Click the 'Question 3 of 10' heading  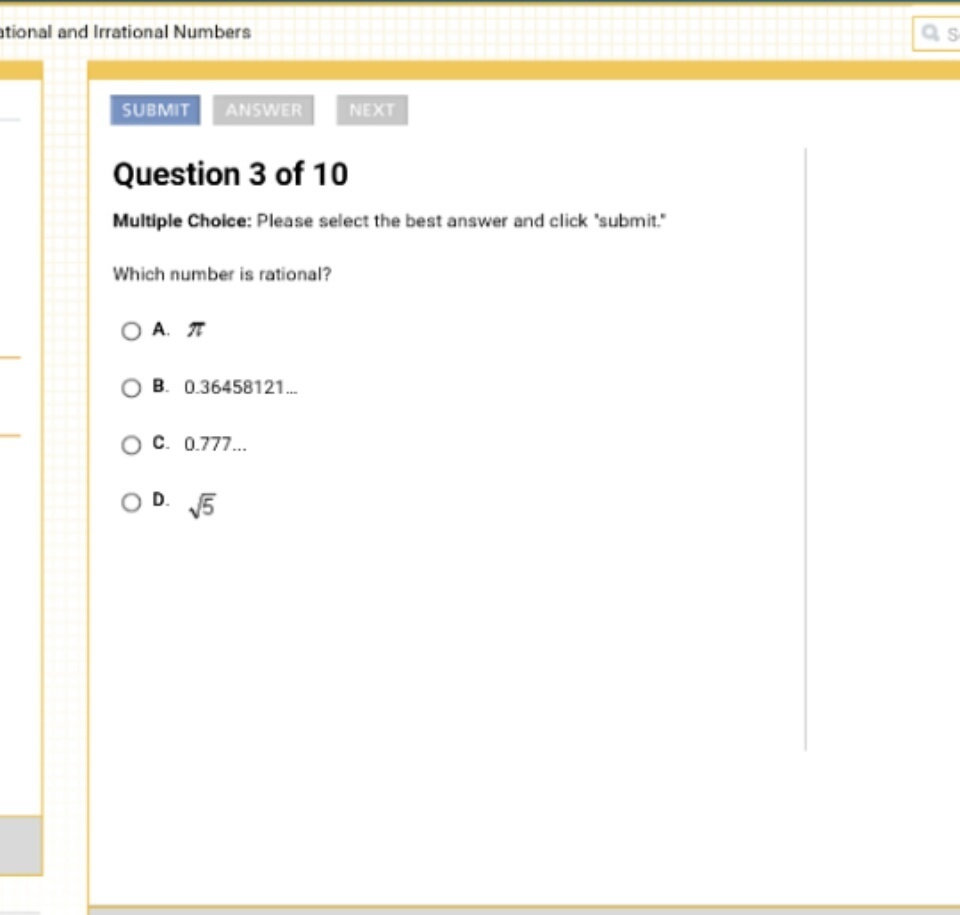click(x=230, y=174)
